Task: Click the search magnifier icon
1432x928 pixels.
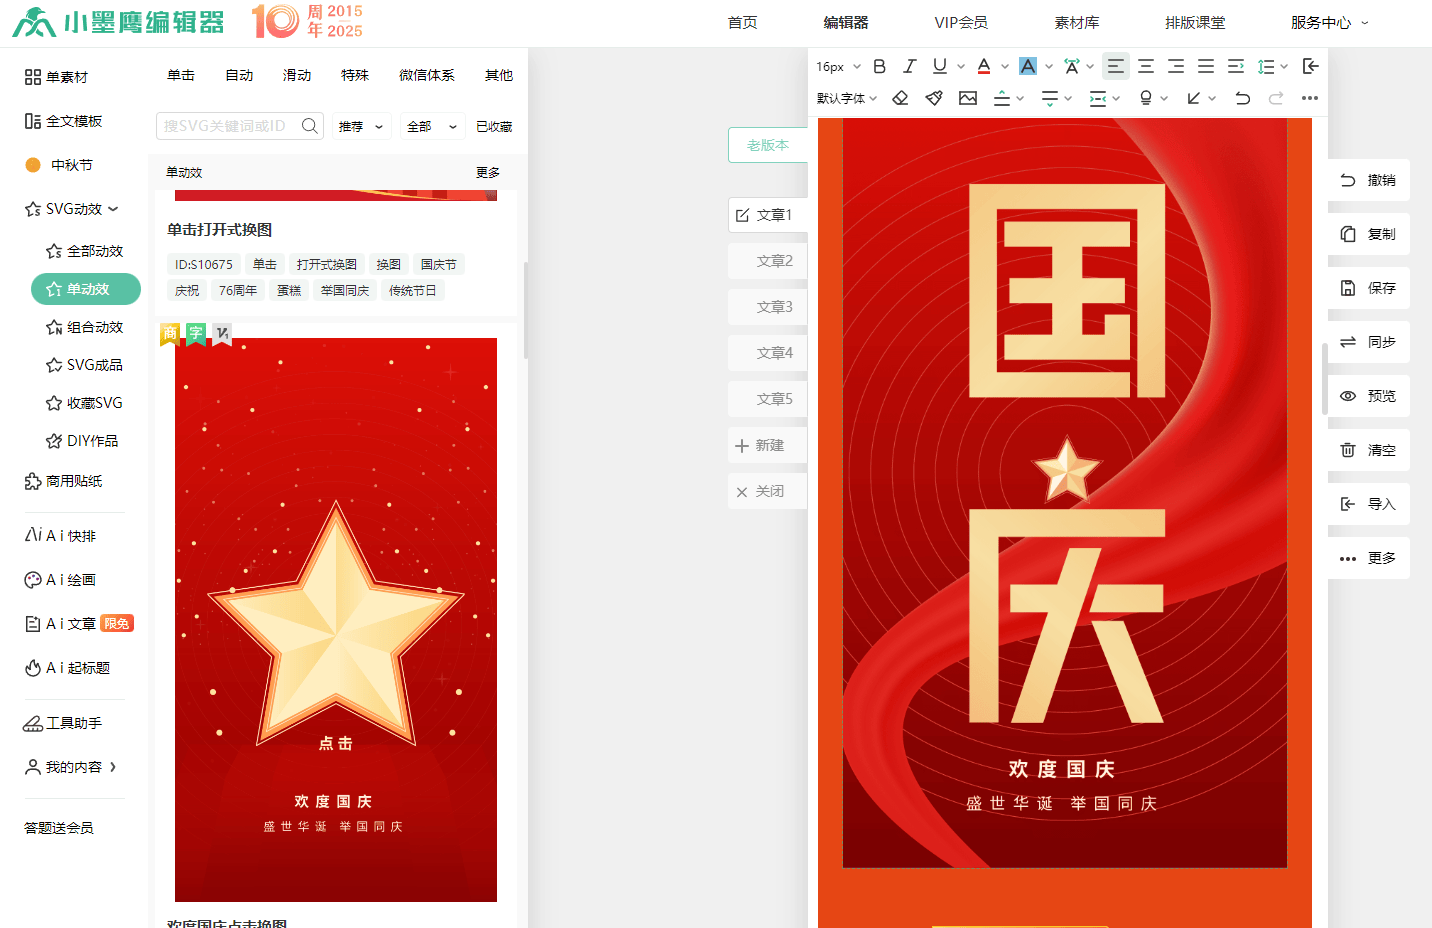Action: (x=310, y=126)
